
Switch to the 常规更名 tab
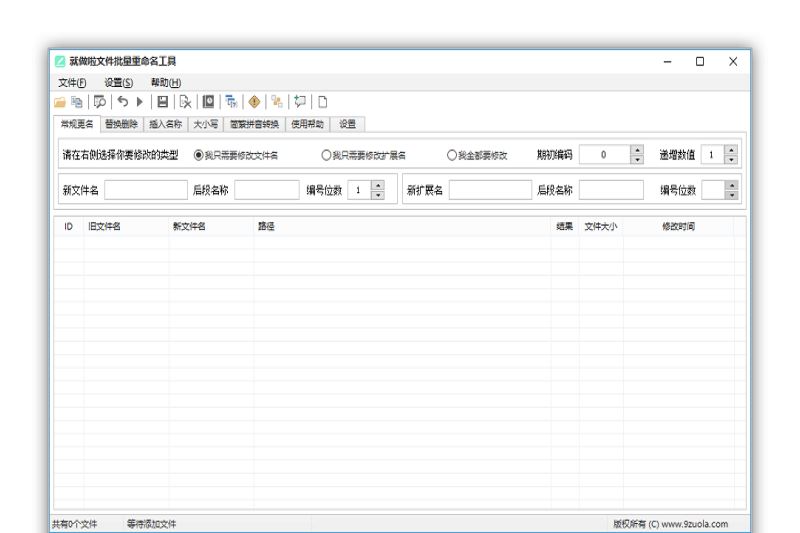click(x=77, y=124)
